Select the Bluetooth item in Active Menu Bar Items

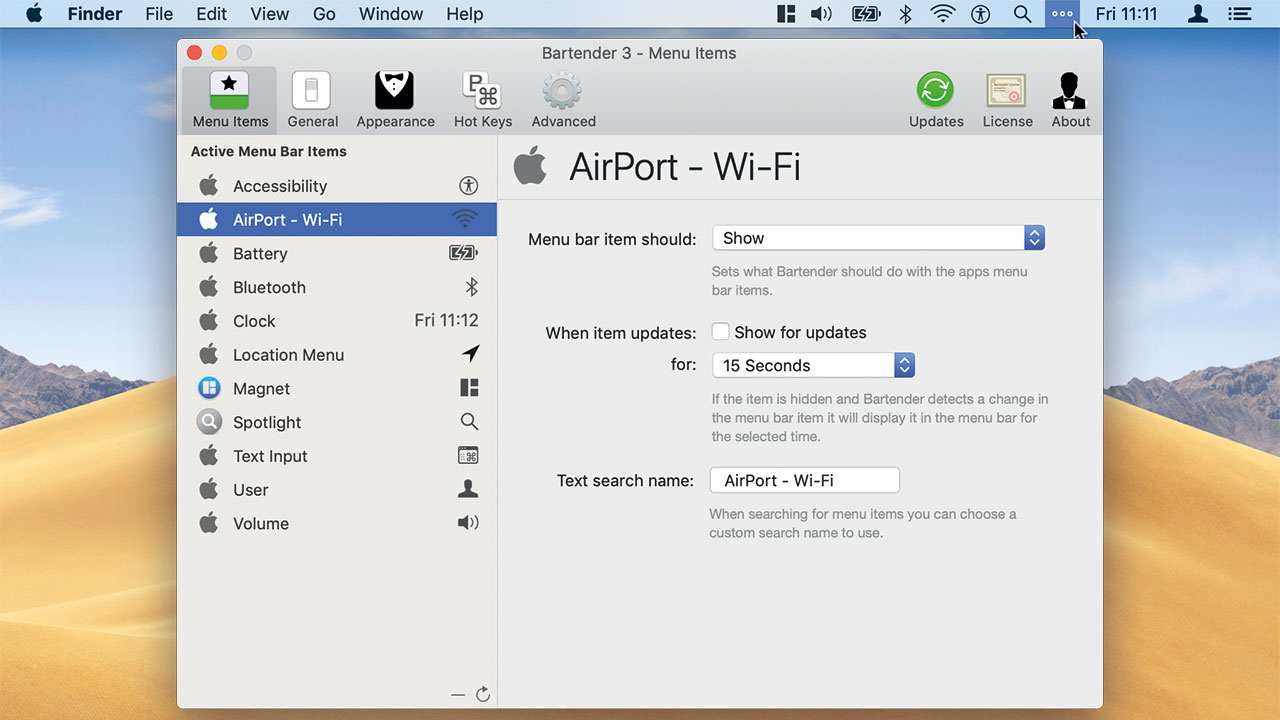pos(271,287)
